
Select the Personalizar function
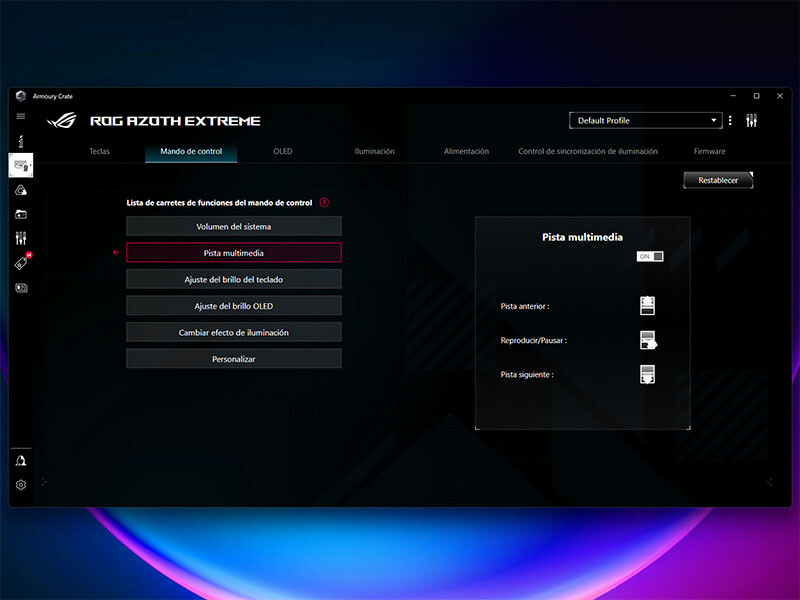(234, 359)
